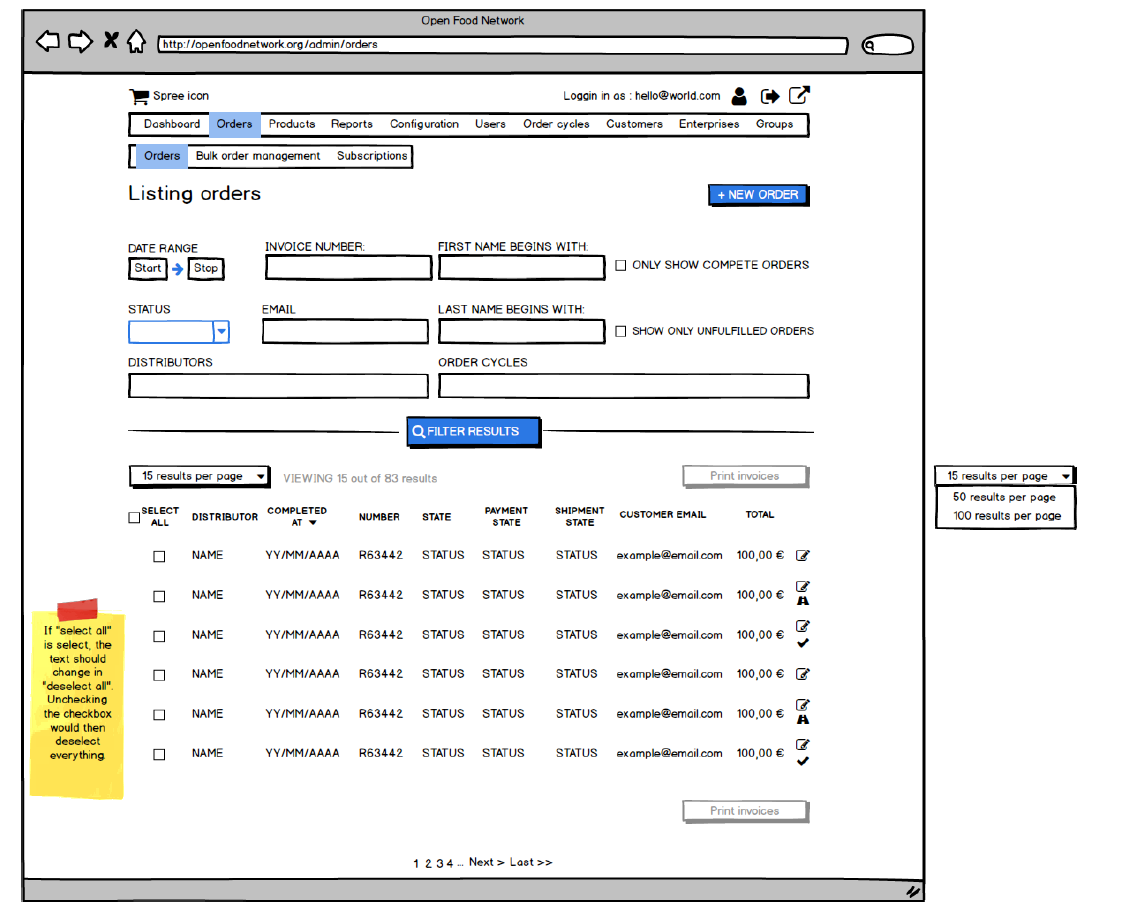
Task: Switch to Bulk order management tab
Action: (x=258, y=156)
